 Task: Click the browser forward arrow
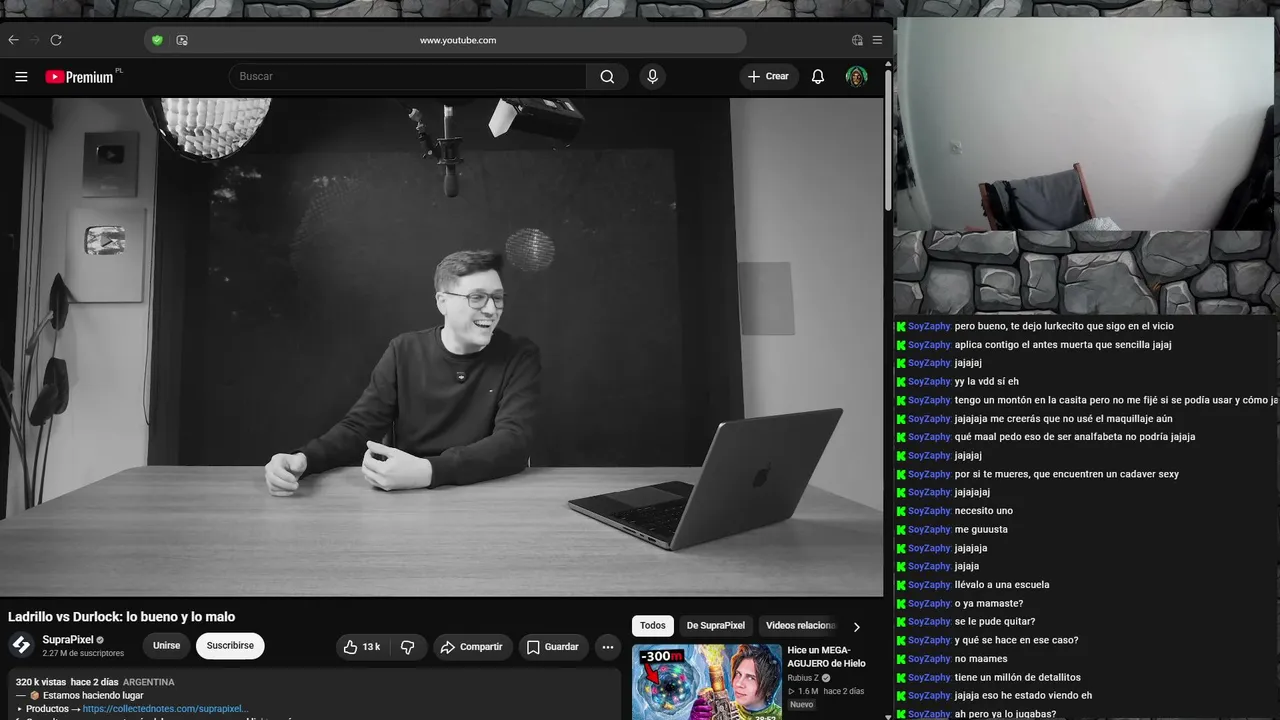pyautogui.click(x=35, y=40)
